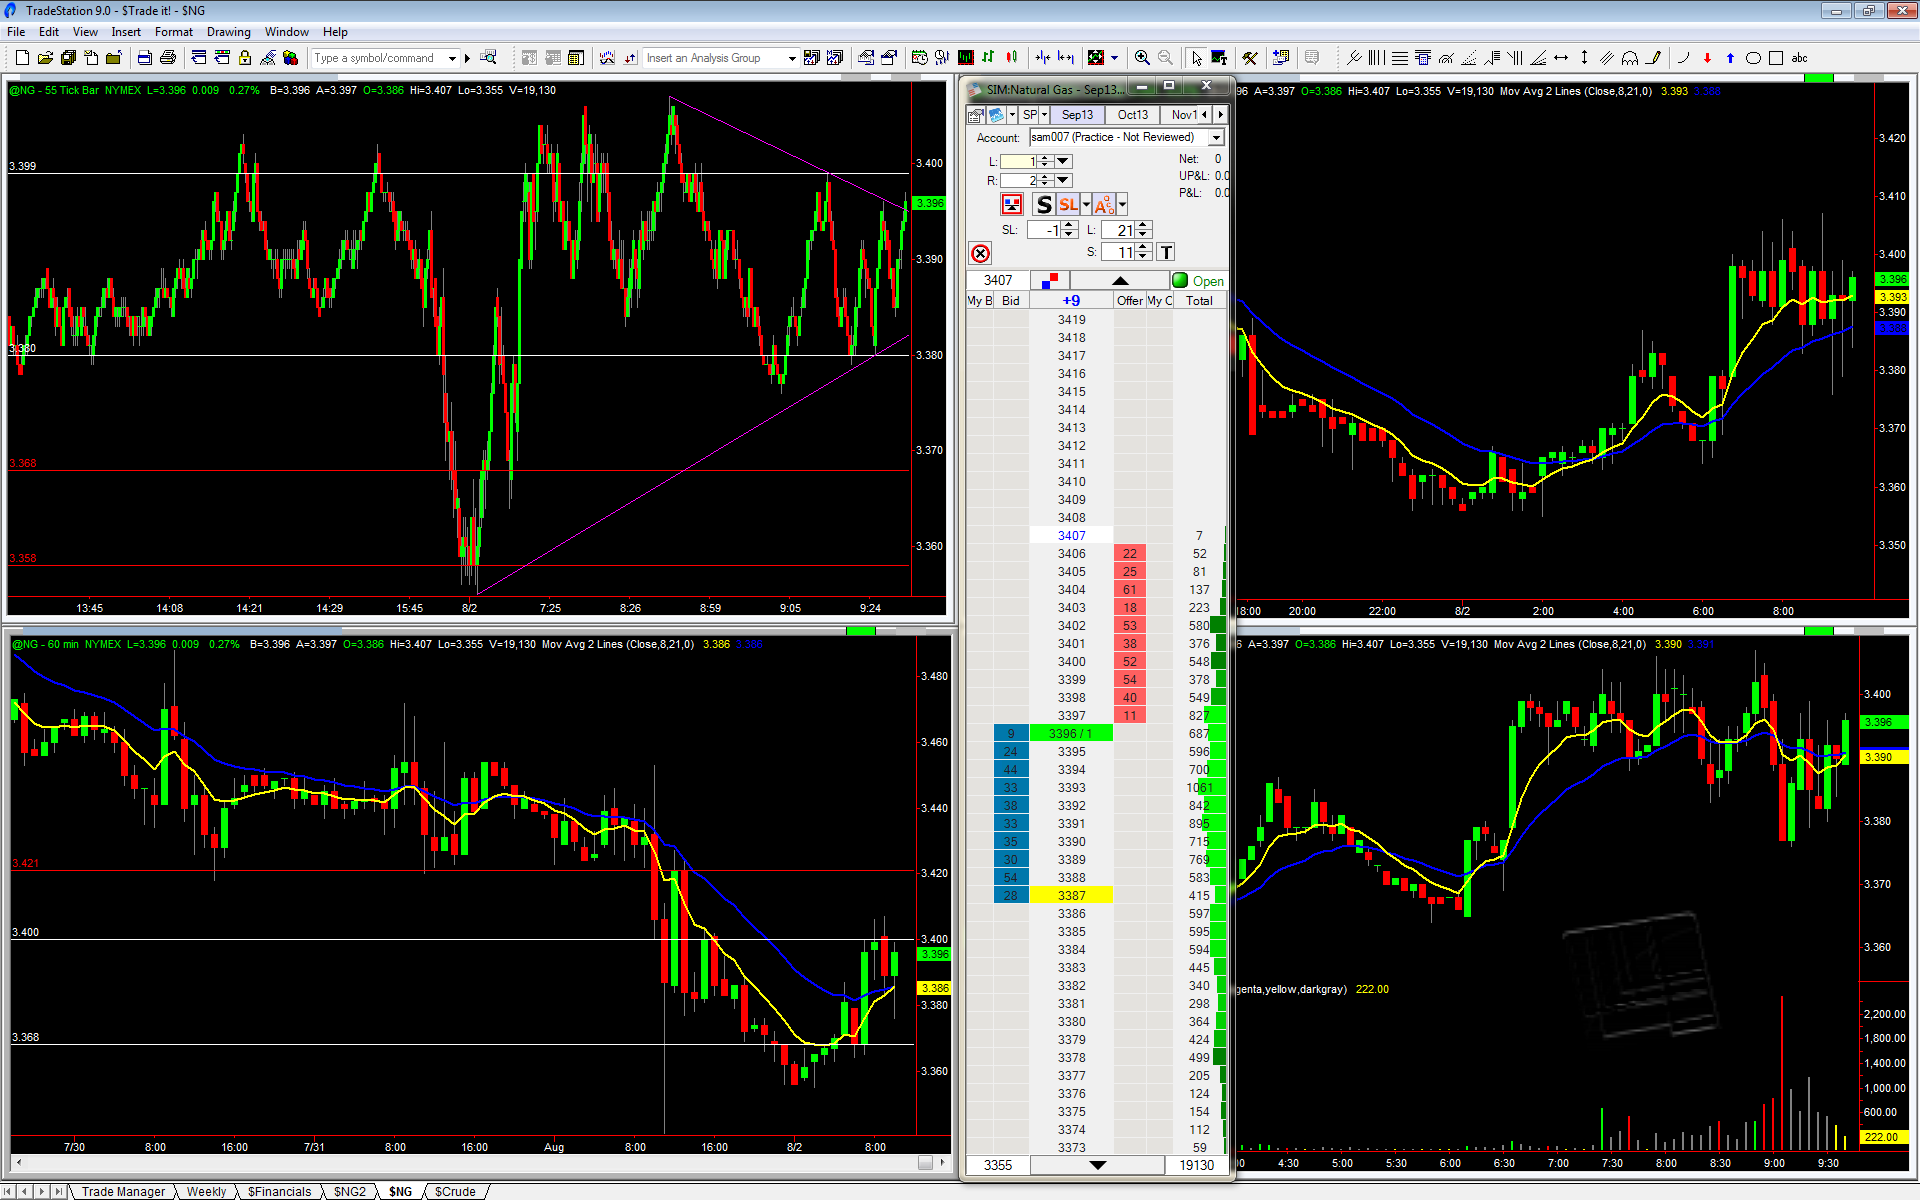
Task: Open the L quantity dropdown arrow
Action: (x=1063, y=161)
